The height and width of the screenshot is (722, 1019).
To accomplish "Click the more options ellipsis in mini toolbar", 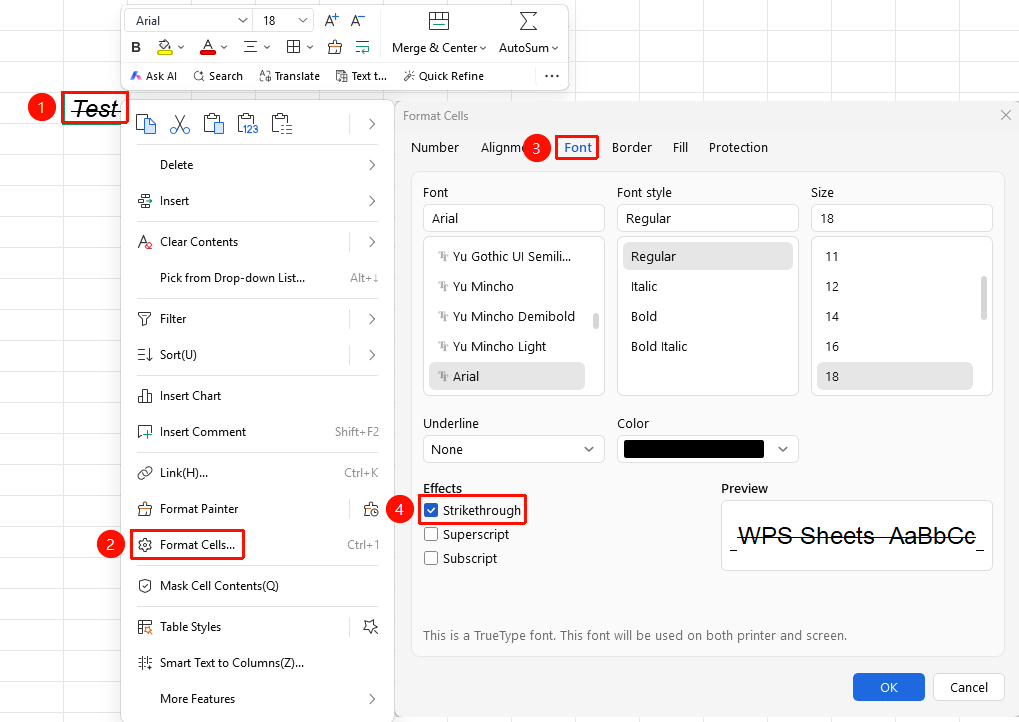I will 552,76.
